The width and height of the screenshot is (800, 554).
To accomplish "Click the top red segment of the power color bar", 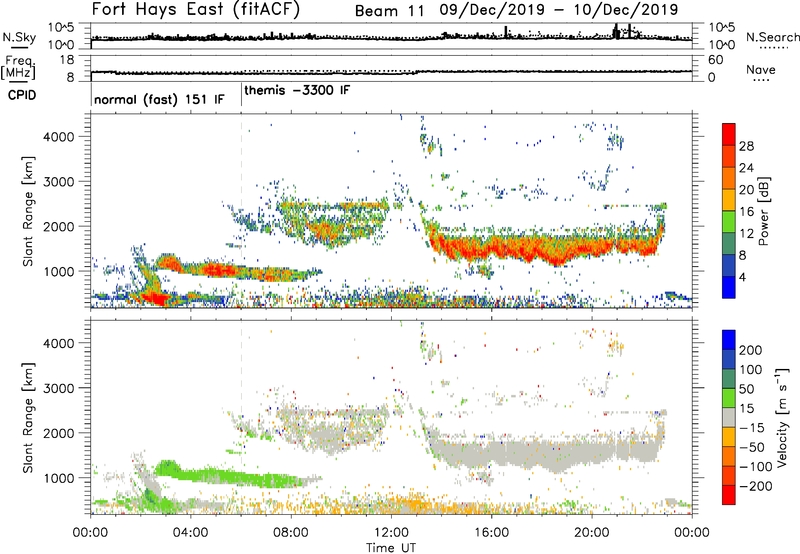I will point(729,134).
